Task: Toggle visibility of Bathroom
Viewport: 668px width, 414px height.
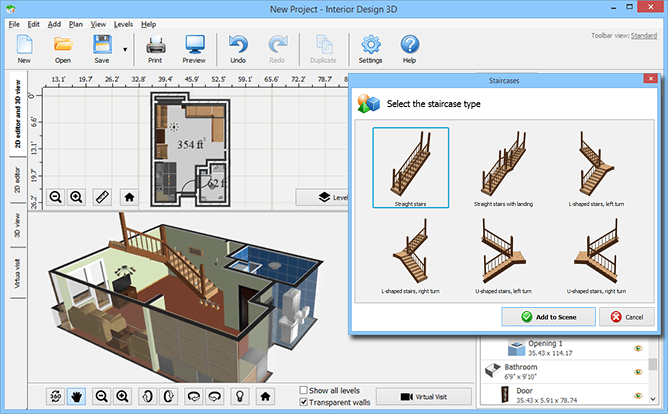Action: pos(638,372)
